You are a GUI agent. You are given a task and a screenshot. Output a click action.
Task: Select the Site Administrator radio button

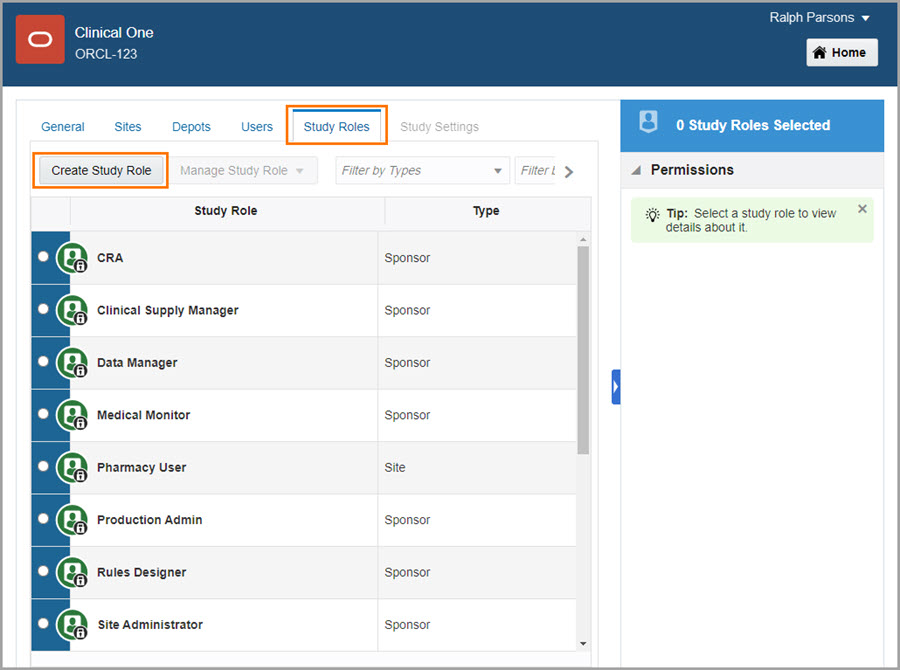[43, 624]
